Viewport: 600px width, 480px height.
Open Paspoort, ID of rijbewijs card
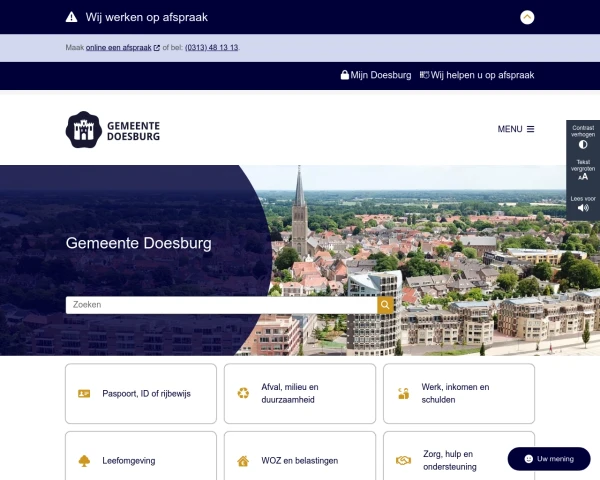(141, 393)
